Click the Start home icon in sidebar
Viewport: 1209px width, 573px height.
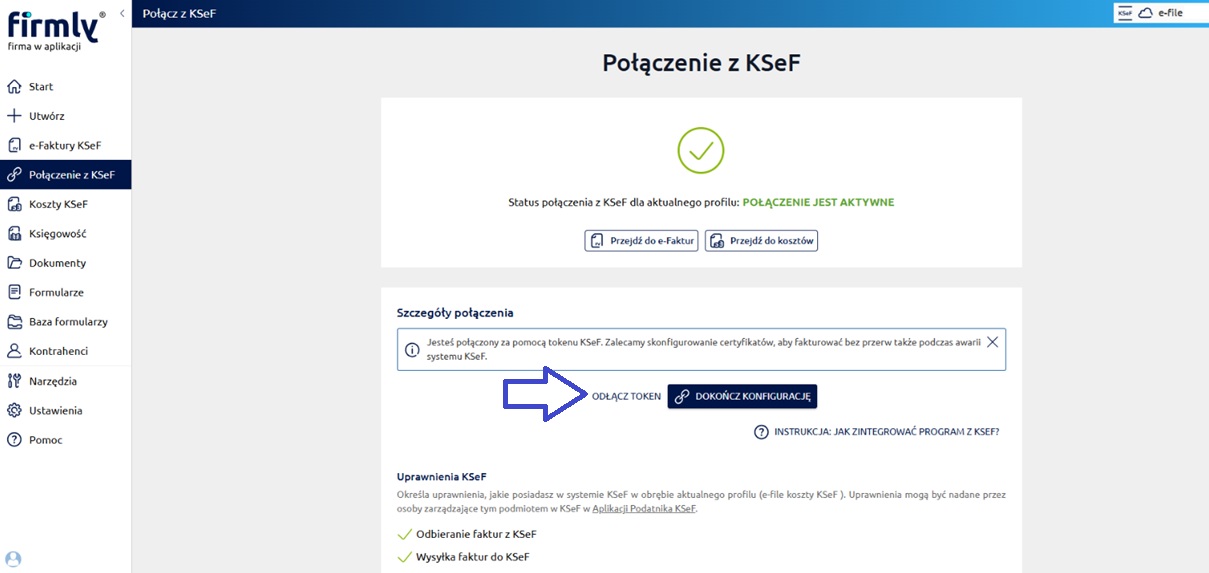click(14, 87)
